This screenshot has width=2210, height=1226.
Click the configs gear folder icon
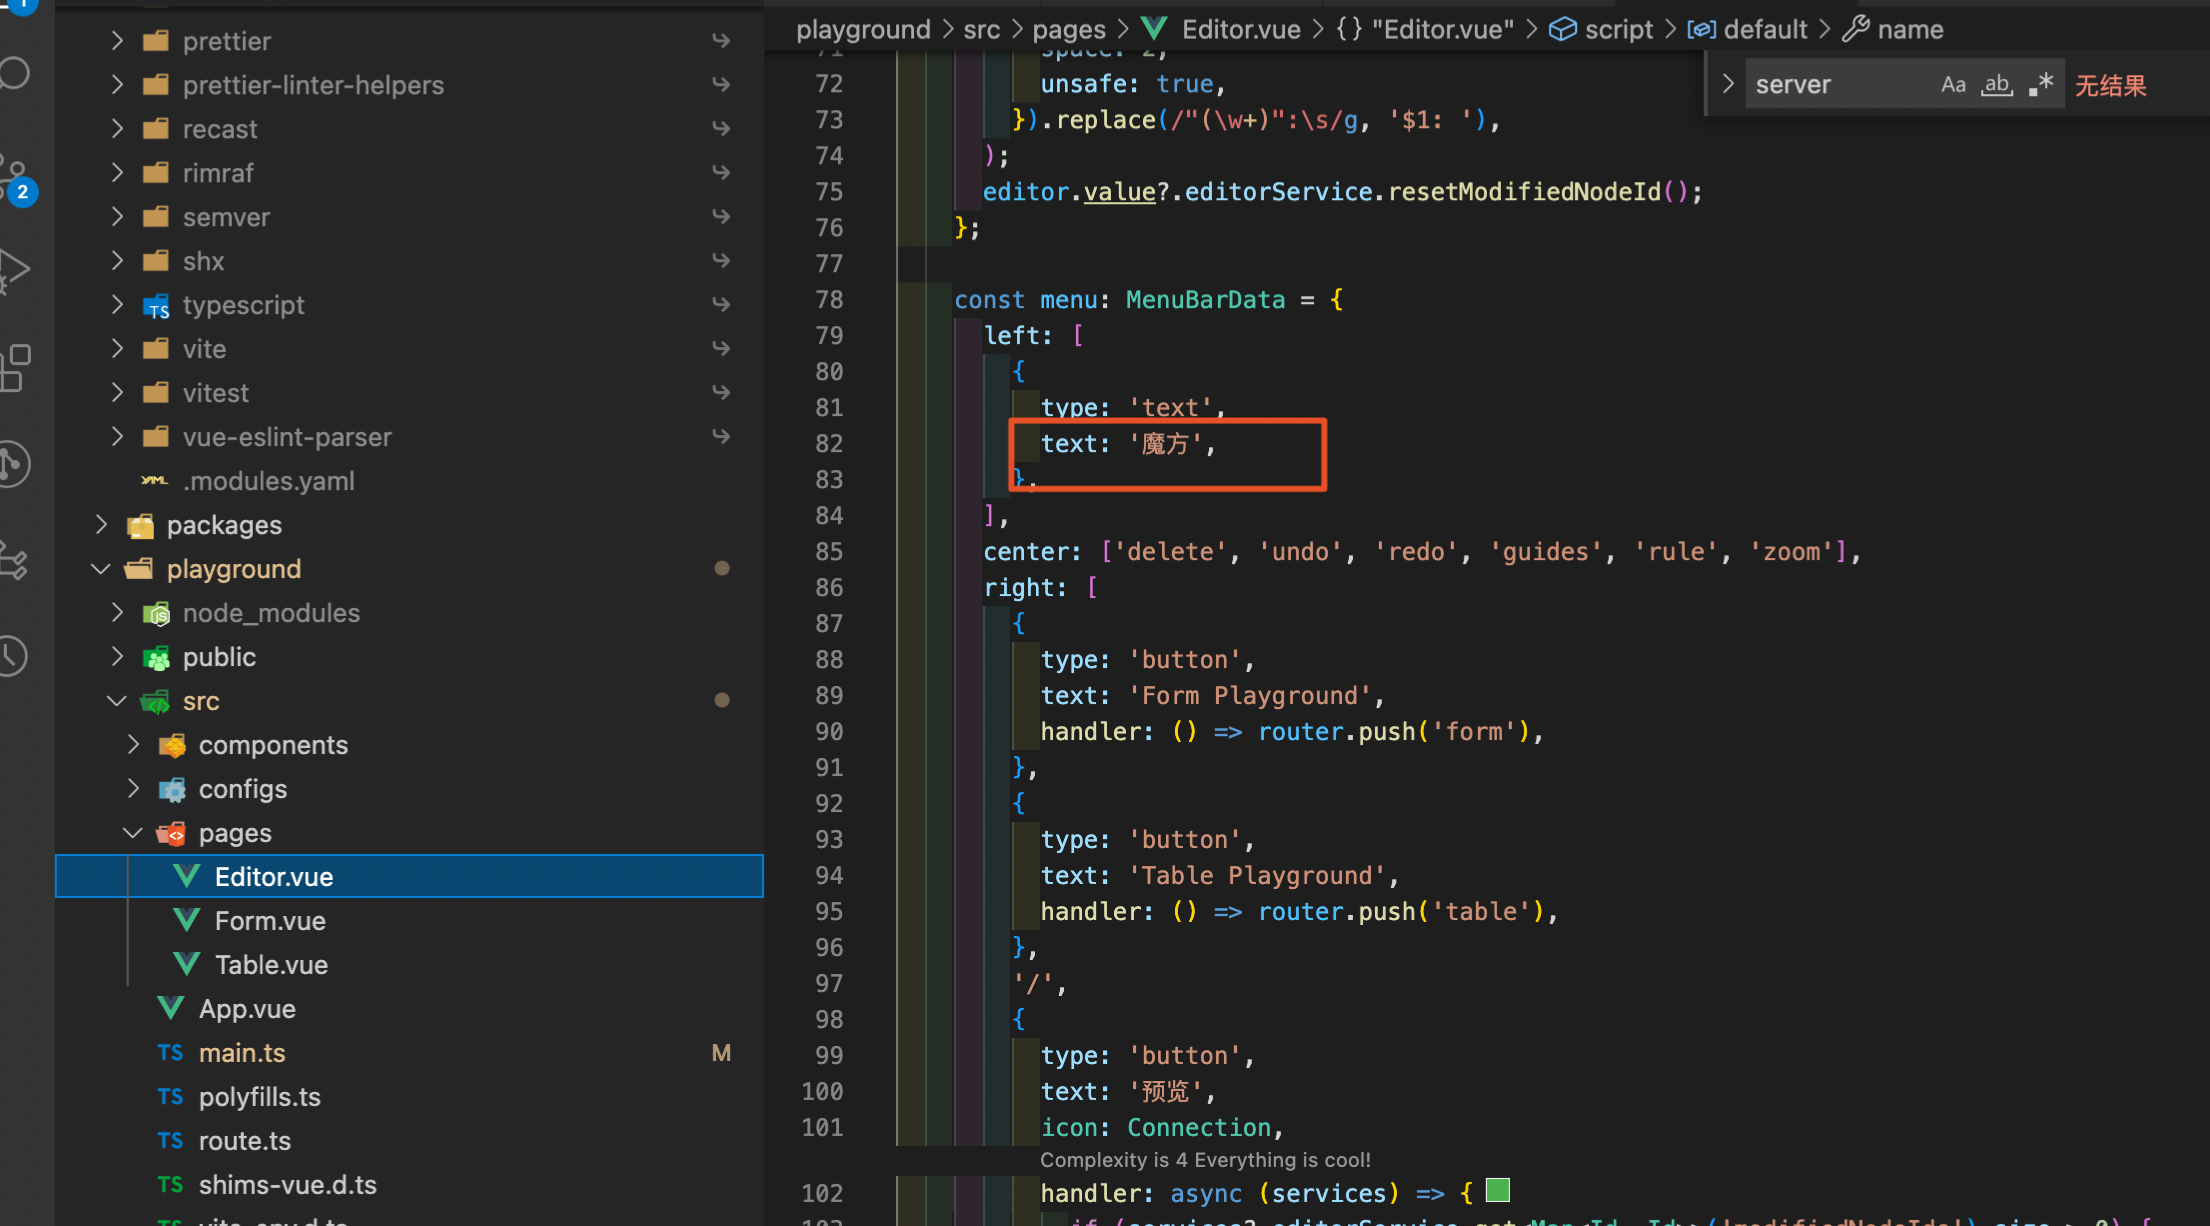click(x=172, y=789)
